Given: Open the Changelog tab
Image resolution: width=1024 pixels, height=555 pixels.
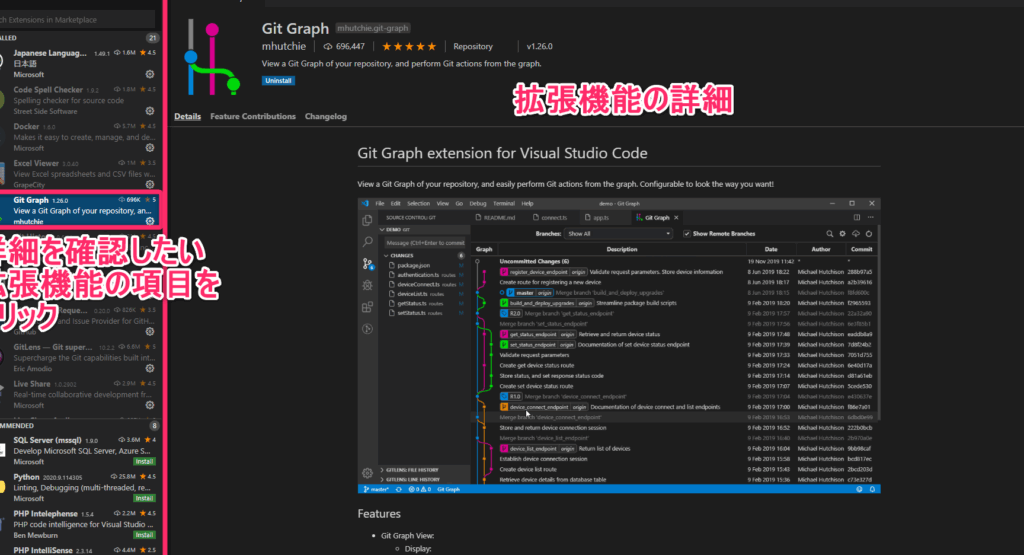Looking at the screenshot, I should click(x=326, y=117).
